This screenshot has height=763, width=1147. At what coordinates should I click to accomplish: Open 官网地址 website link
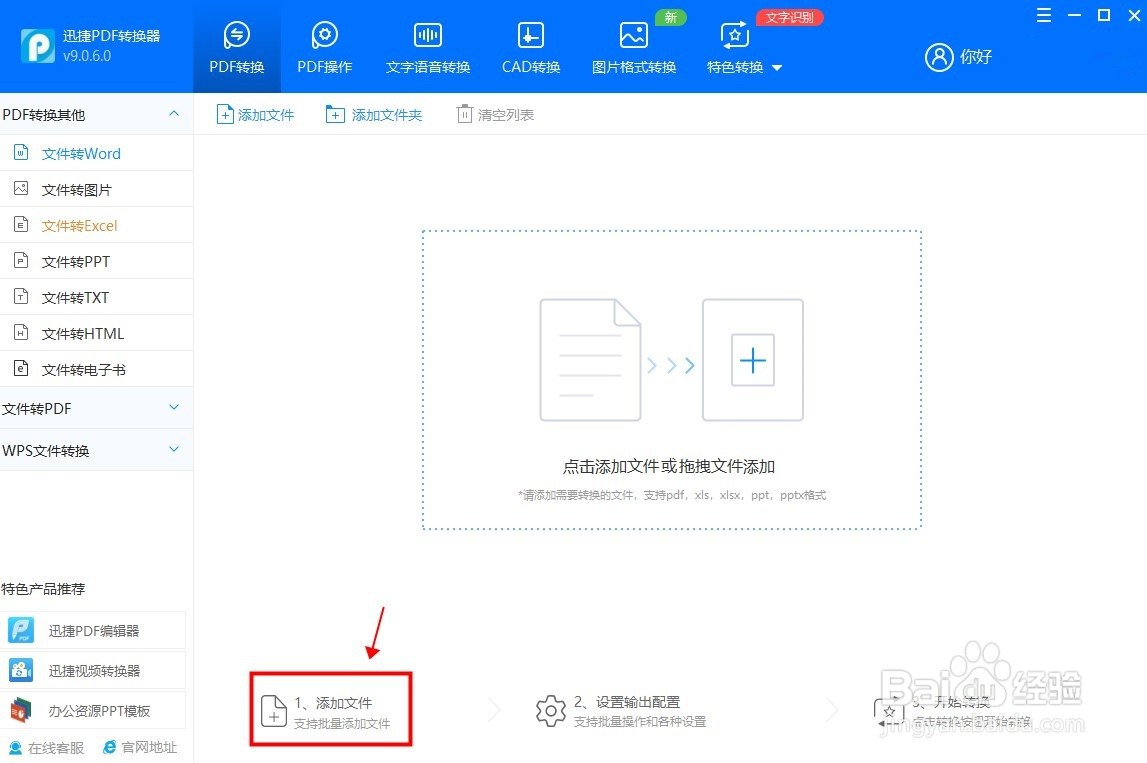pos(140,748)
